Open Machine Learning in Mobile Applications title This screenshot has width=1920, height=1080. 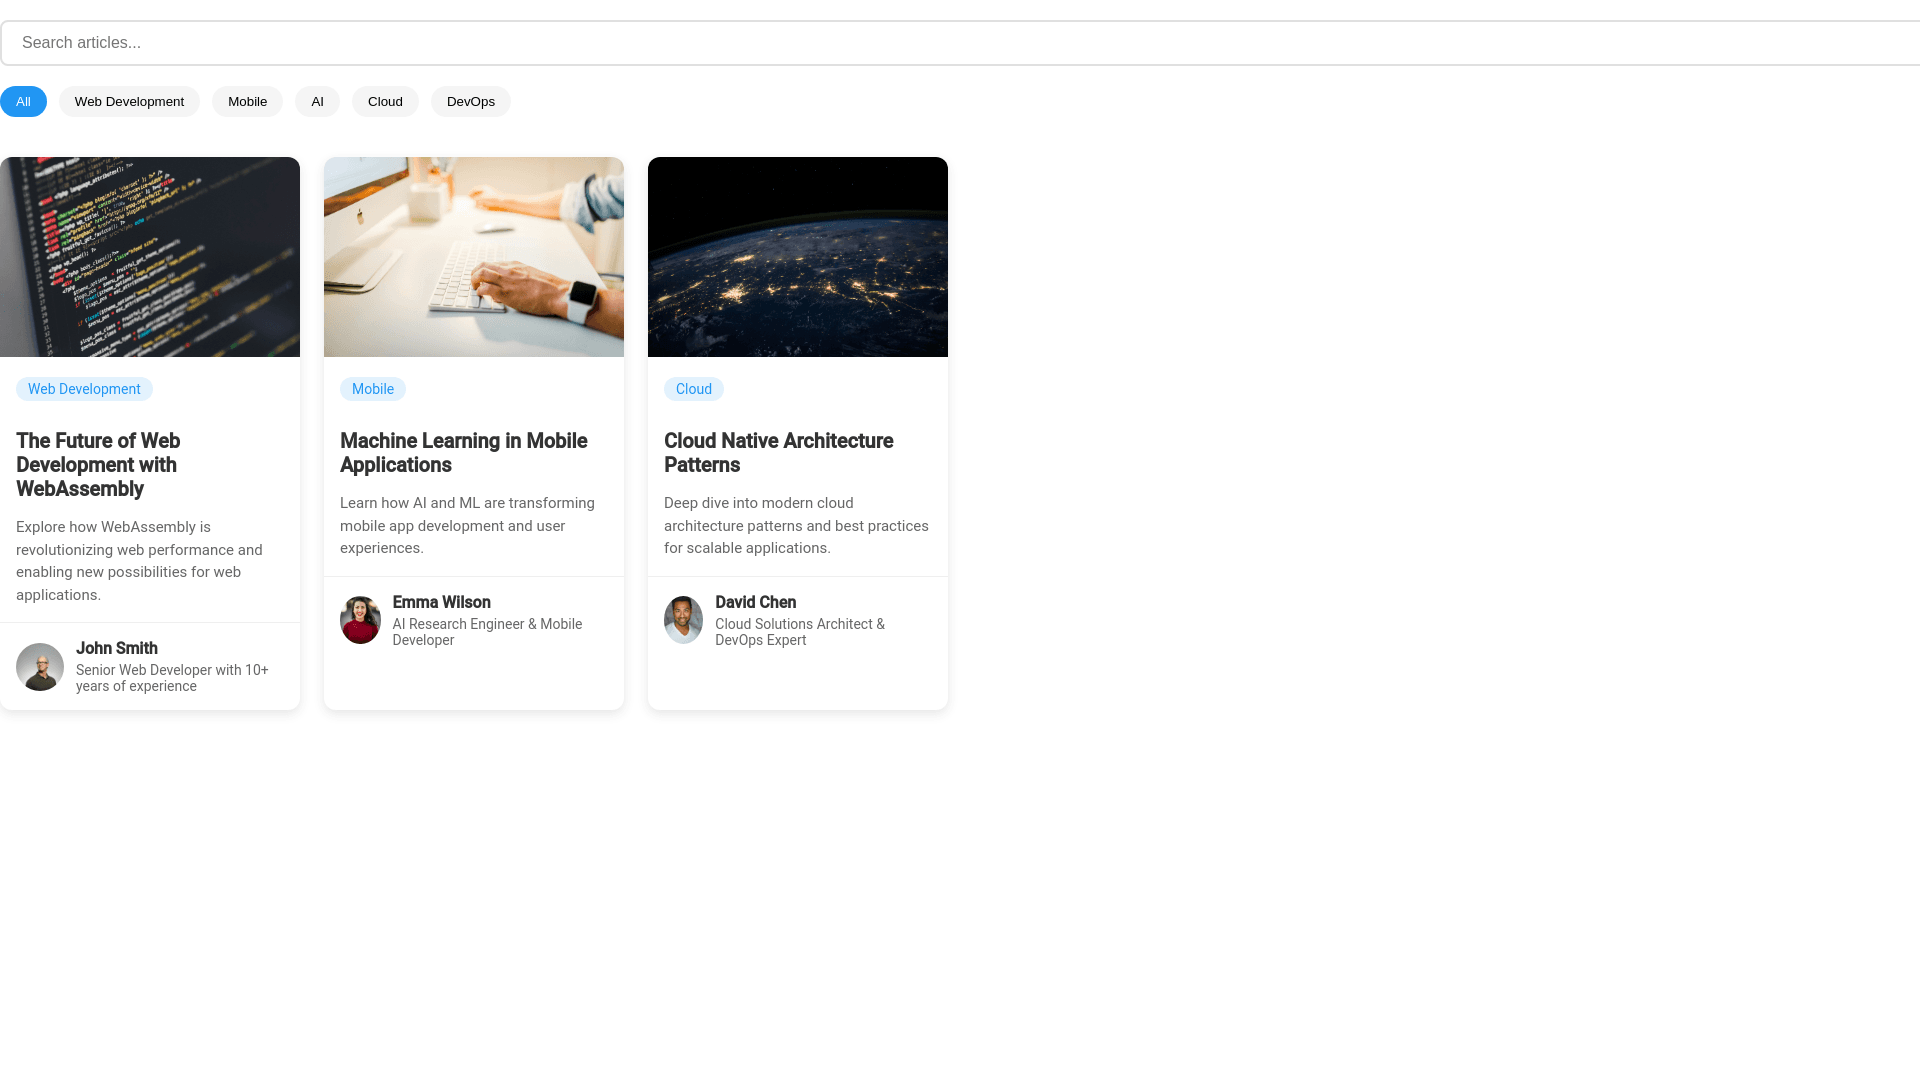tap(463, 453)
